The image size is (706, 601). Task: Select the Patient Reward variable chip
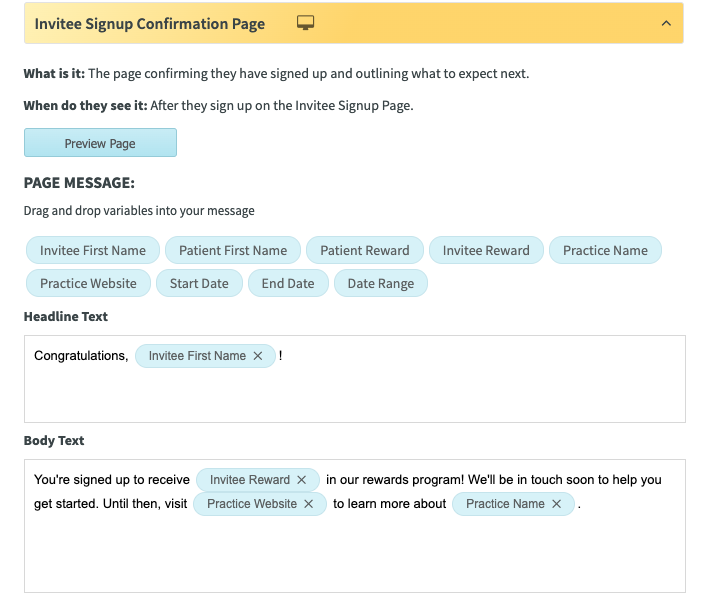[x=365, y=250]
